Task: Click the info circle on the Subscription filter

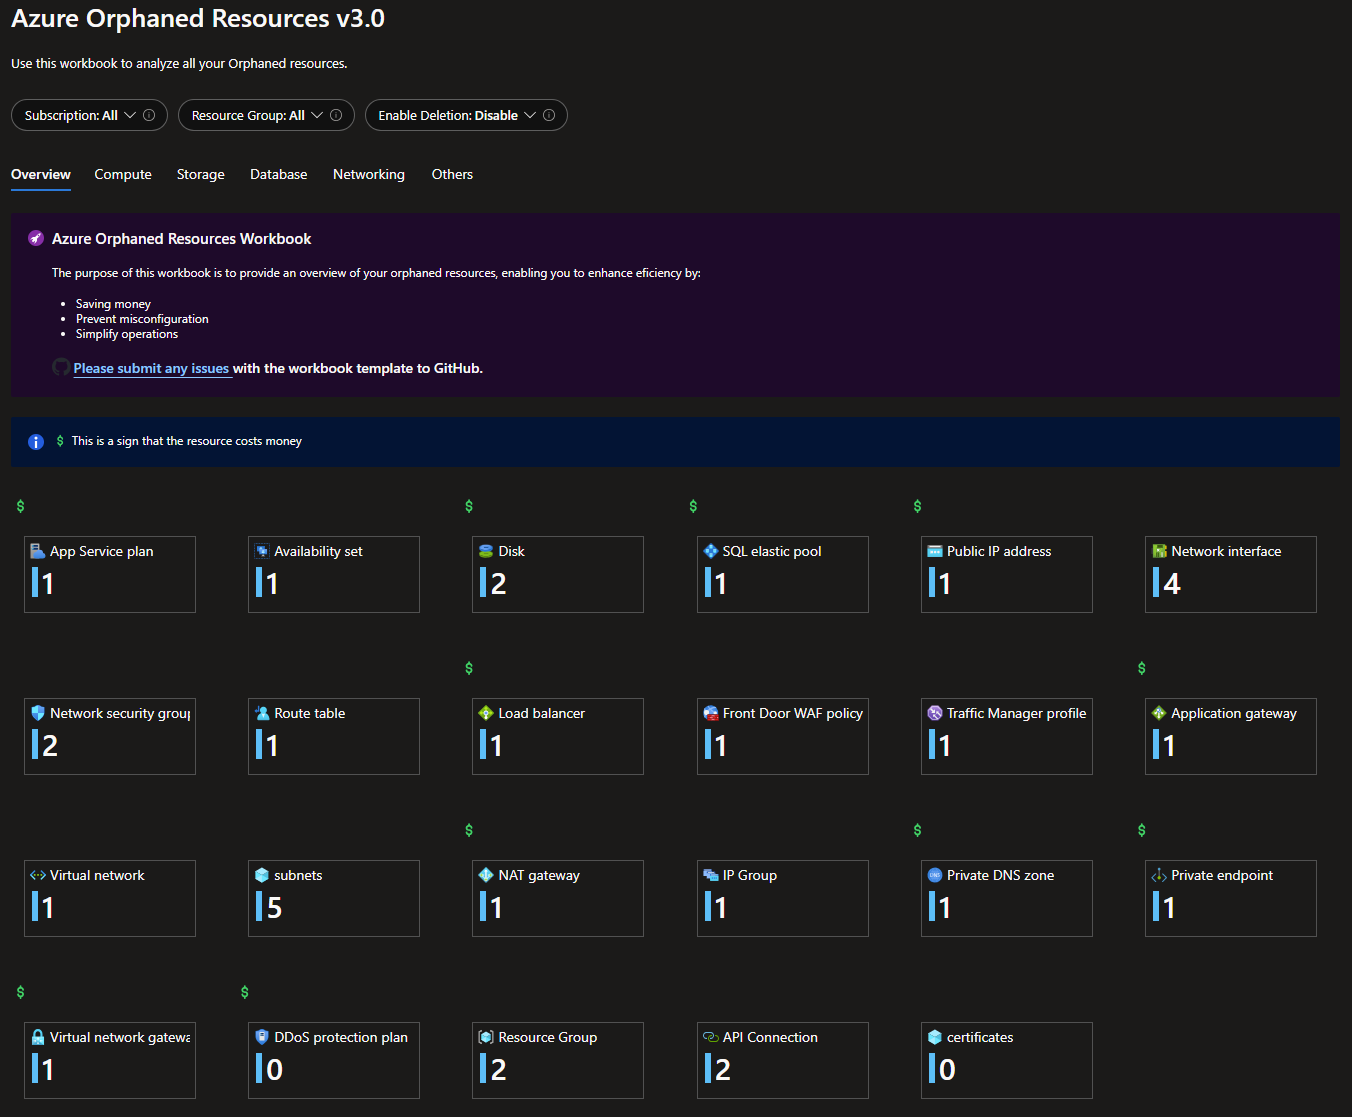Action: tap(147, 114)
